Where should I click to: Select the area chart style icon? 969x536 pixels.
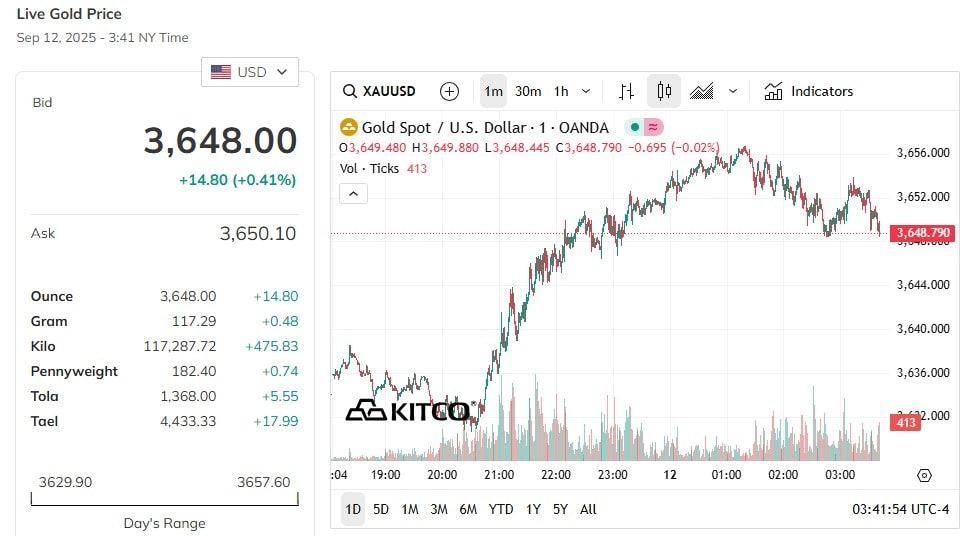[701, 91]
